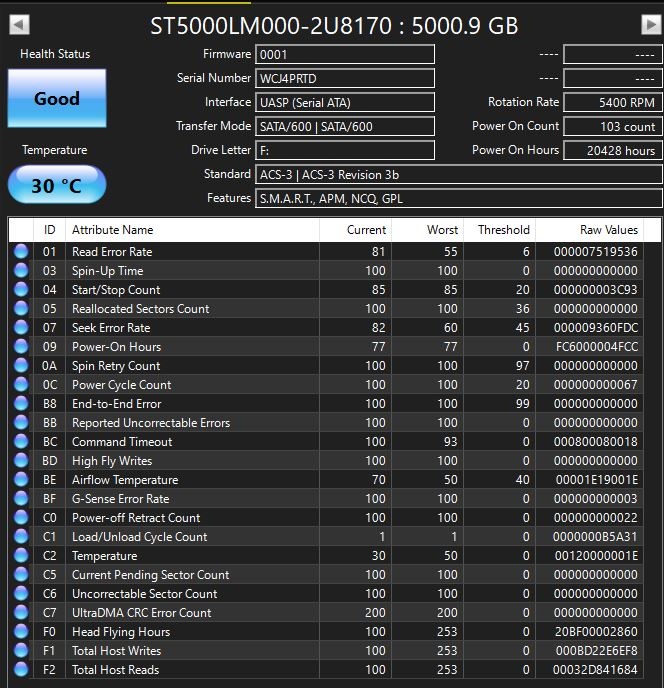Click the status orb beside Total Host Reads
The height and width of the screenshot is (688, 664).
pos(21,670)
